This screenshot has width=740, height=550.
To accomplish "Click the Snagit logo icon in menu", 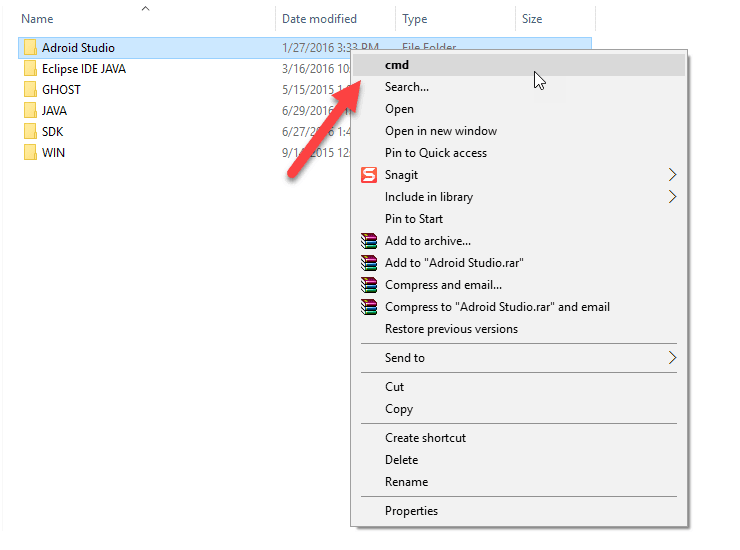I will pos(369,175).
